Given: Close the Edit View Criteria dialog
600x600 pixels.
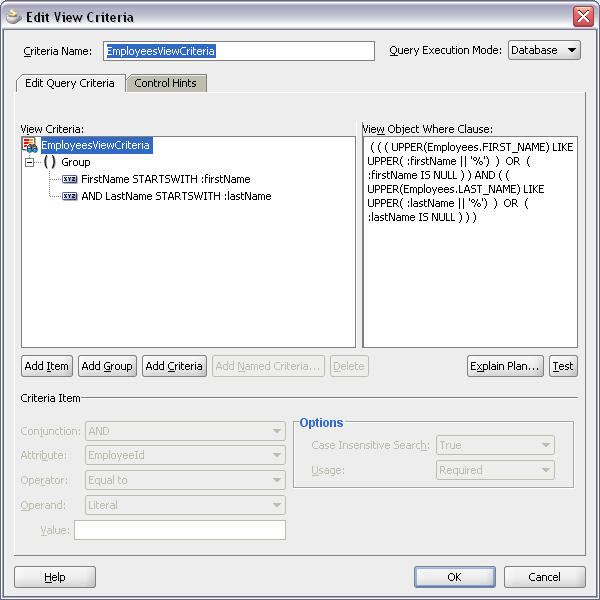Looking at the screenshot, I should [x=583, y=16].
